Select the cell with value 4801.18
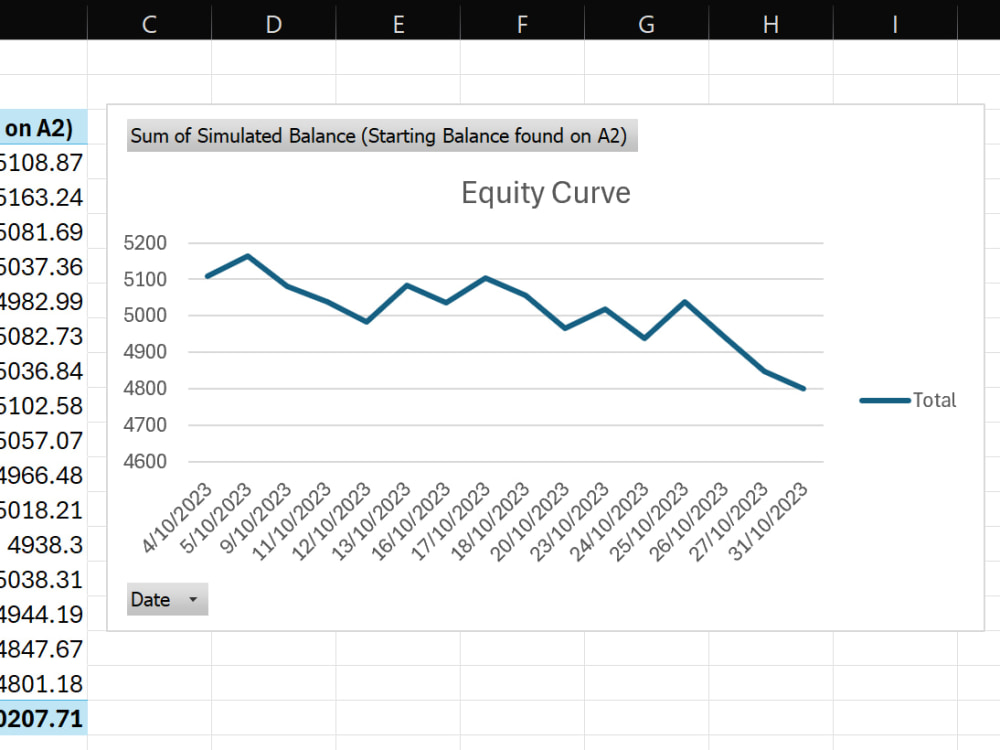 pyautogui.click(x=43, y=684)
